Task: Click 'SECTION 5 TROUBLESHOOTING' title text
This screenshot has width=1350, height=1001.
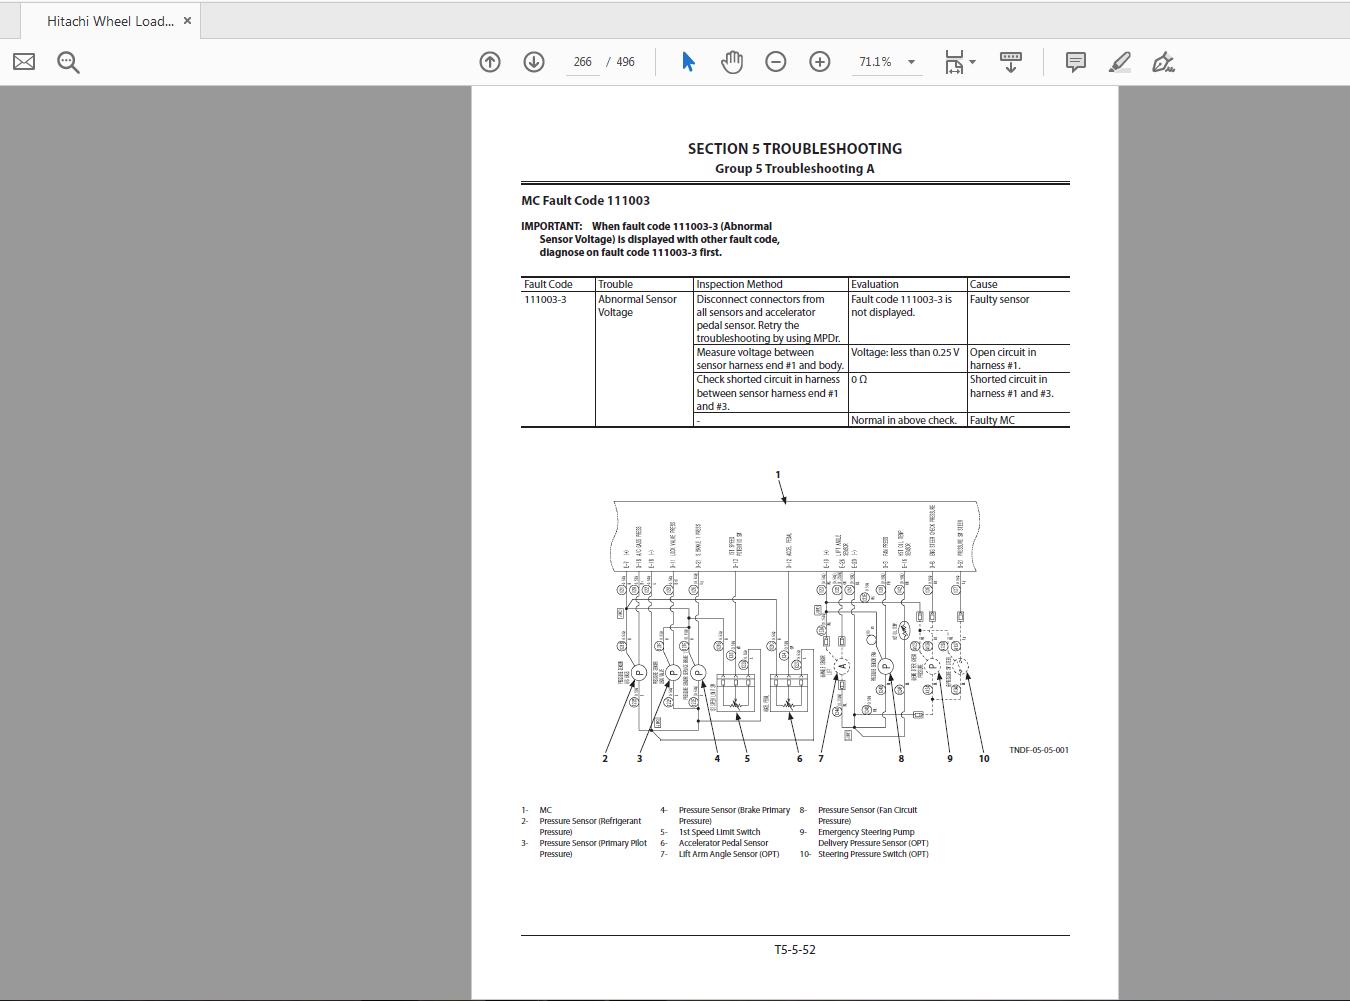Action: point(795,149)
